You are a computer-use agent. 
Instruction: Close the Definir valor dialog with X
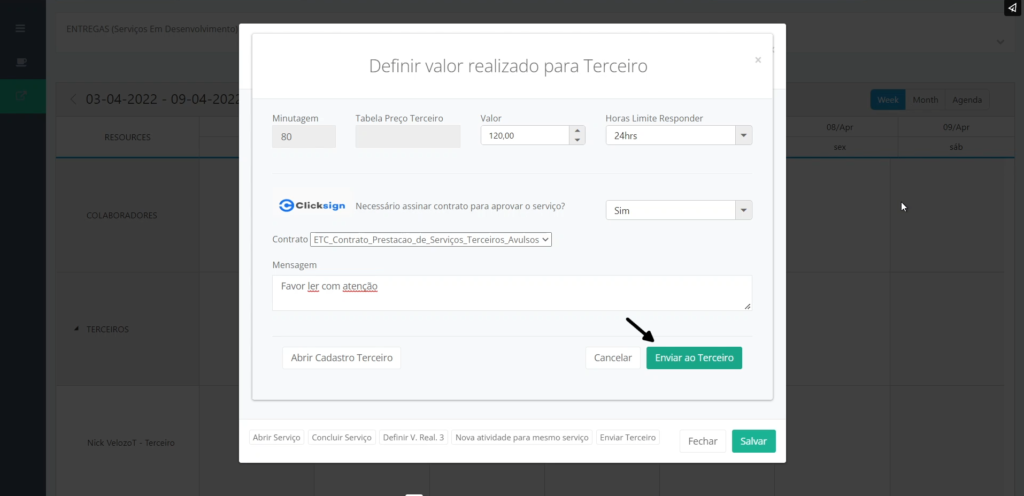[x=758, y=60]
